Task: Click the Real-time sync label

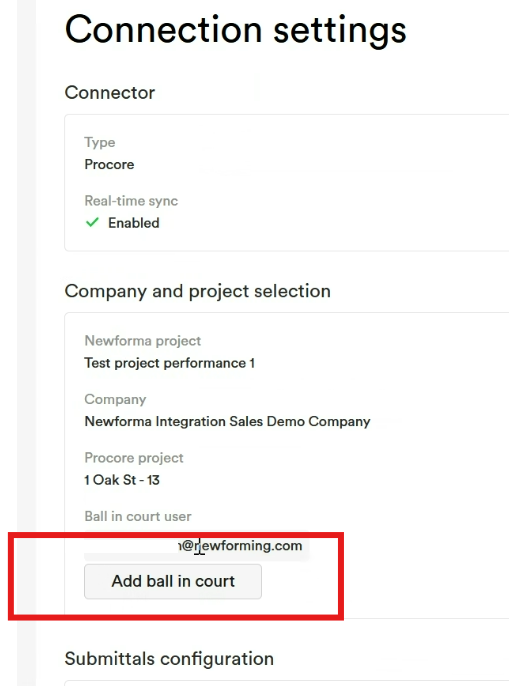Action: coord(131,201)
